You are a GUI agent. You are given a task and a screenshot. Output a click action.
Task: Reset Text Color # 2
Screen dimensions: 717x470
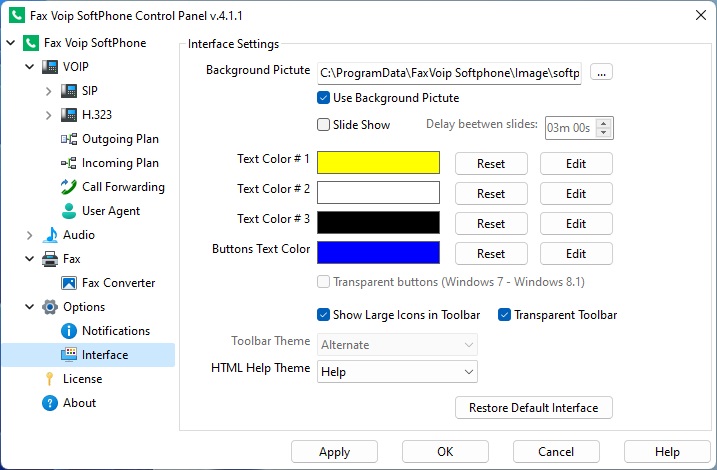click(x=491, y=194)
